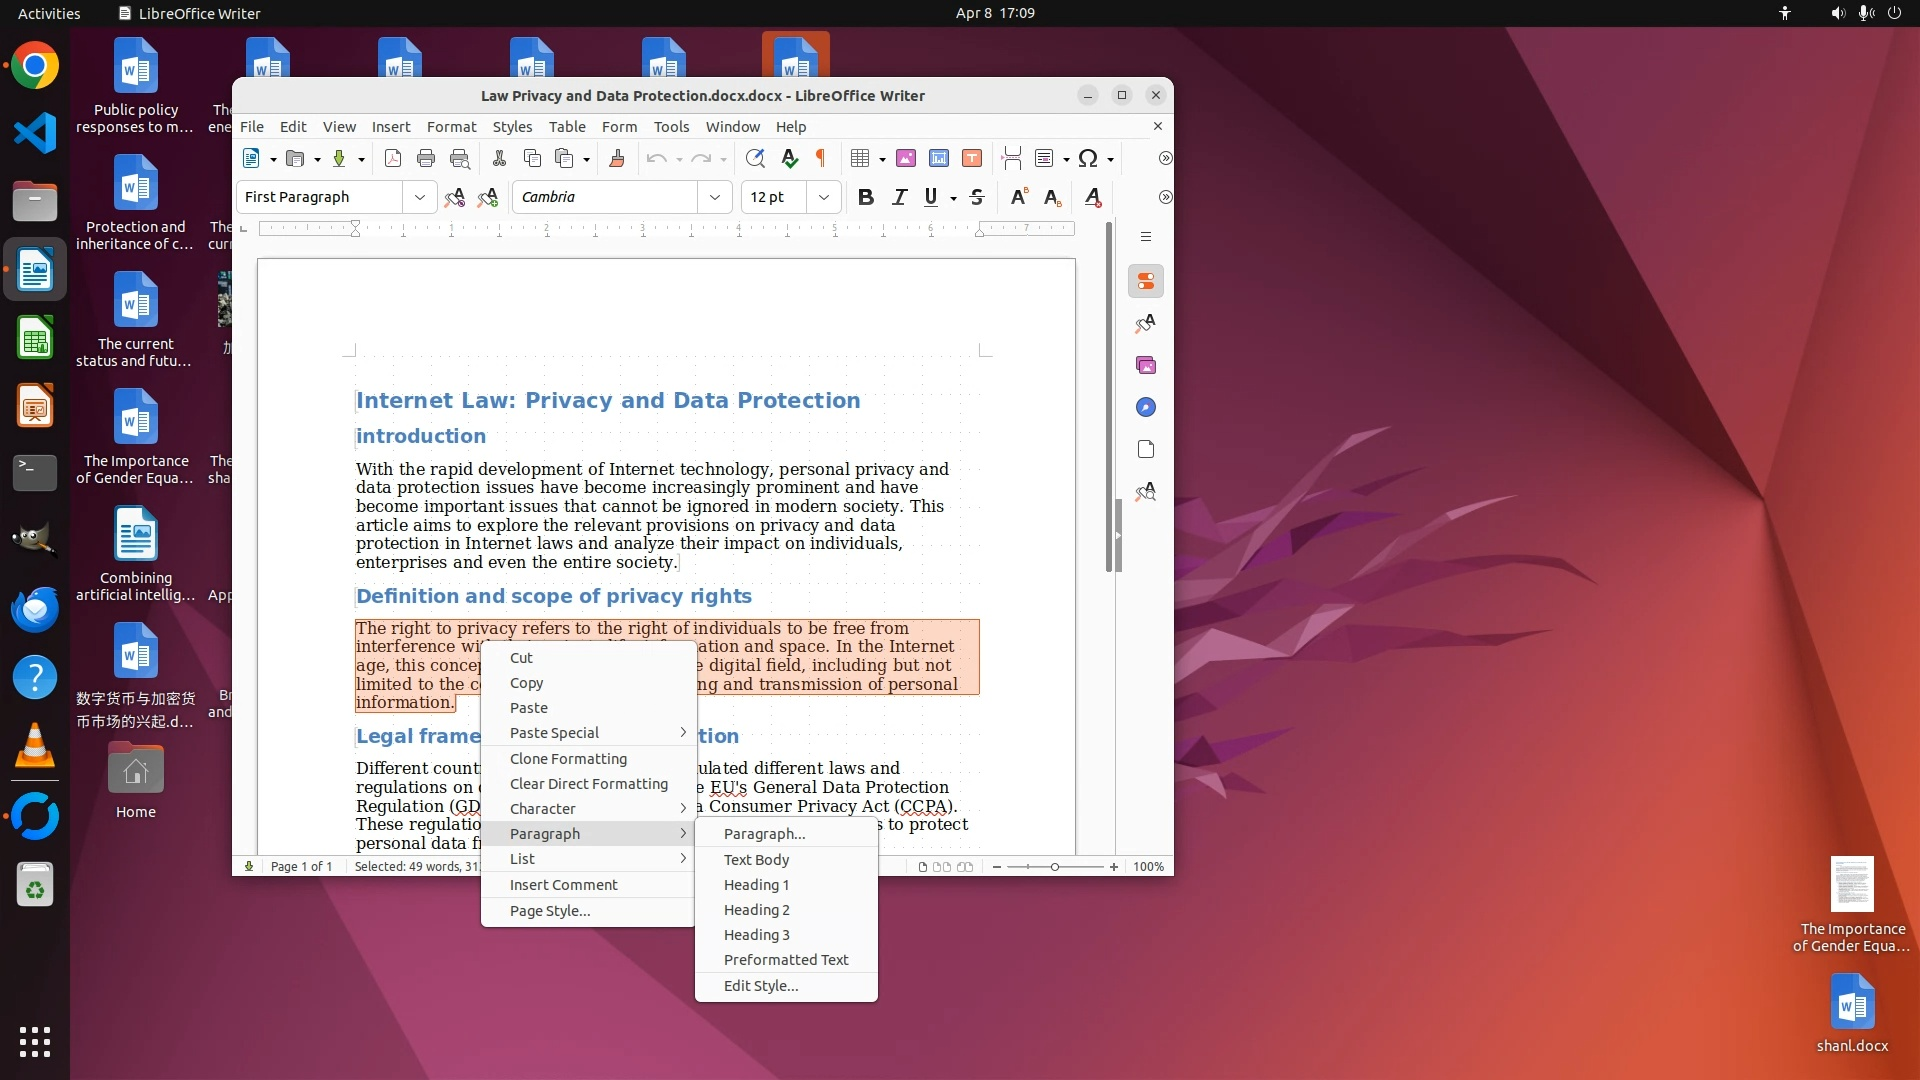Open Find & Replace toolbar icon
The width and height of the screenshot is (1920, 1080).
coord(755,158)
